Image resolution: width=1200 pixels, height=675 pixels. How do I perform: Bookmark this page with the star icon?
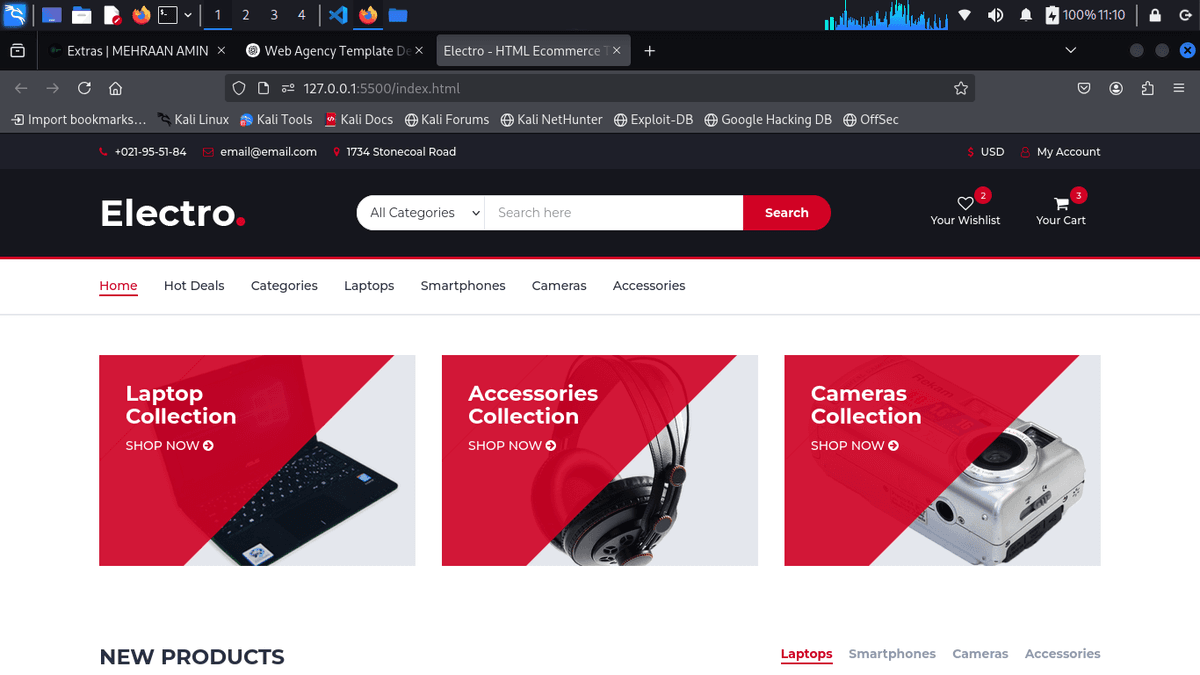[x=961, y=88]
